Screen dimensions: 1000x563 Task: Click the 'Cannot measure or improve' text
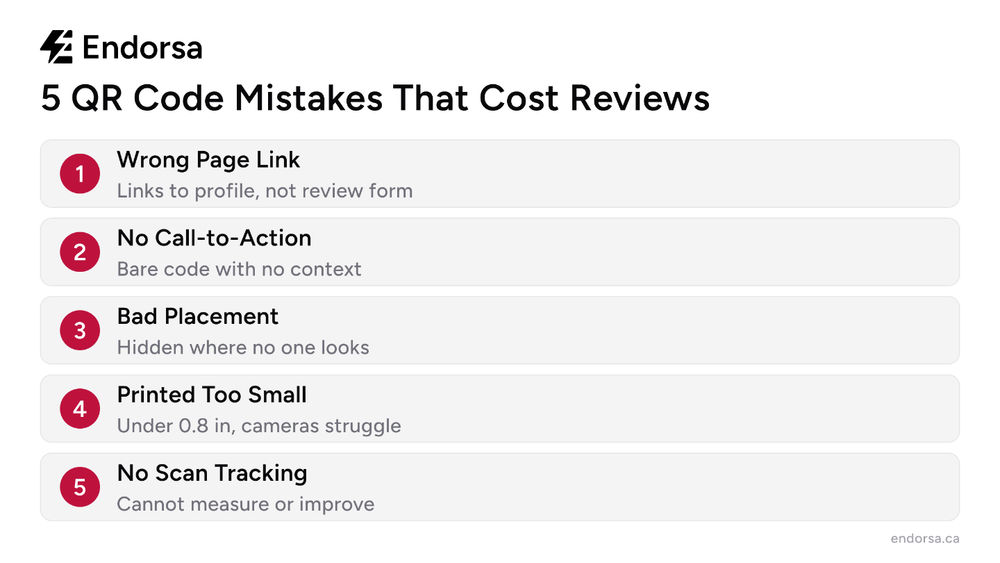246,504
